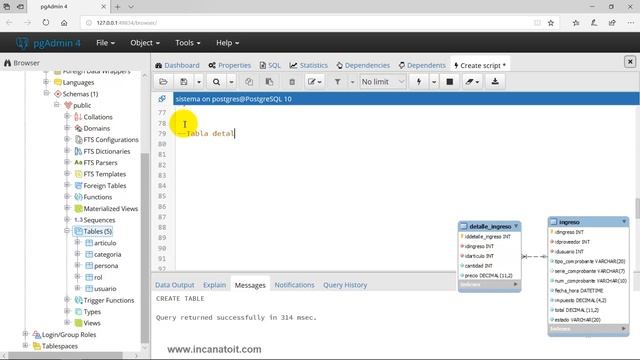Select the usuario table

pos(105,289)
